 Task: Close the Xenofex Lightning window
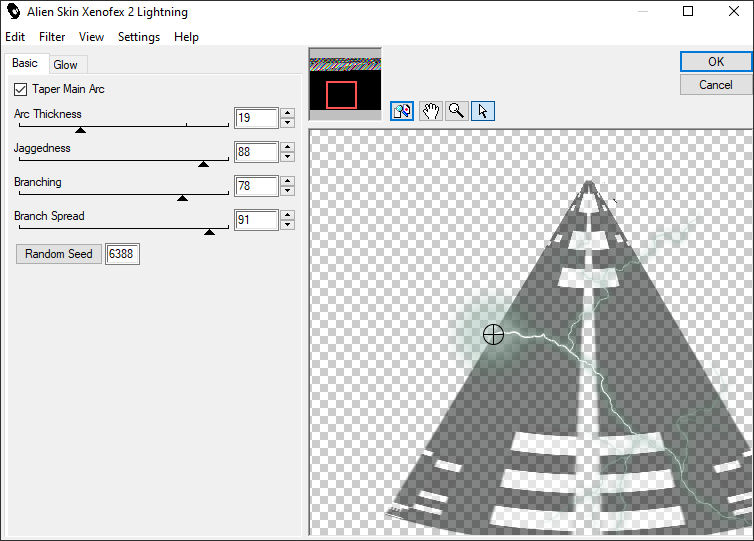coord(733,11)
